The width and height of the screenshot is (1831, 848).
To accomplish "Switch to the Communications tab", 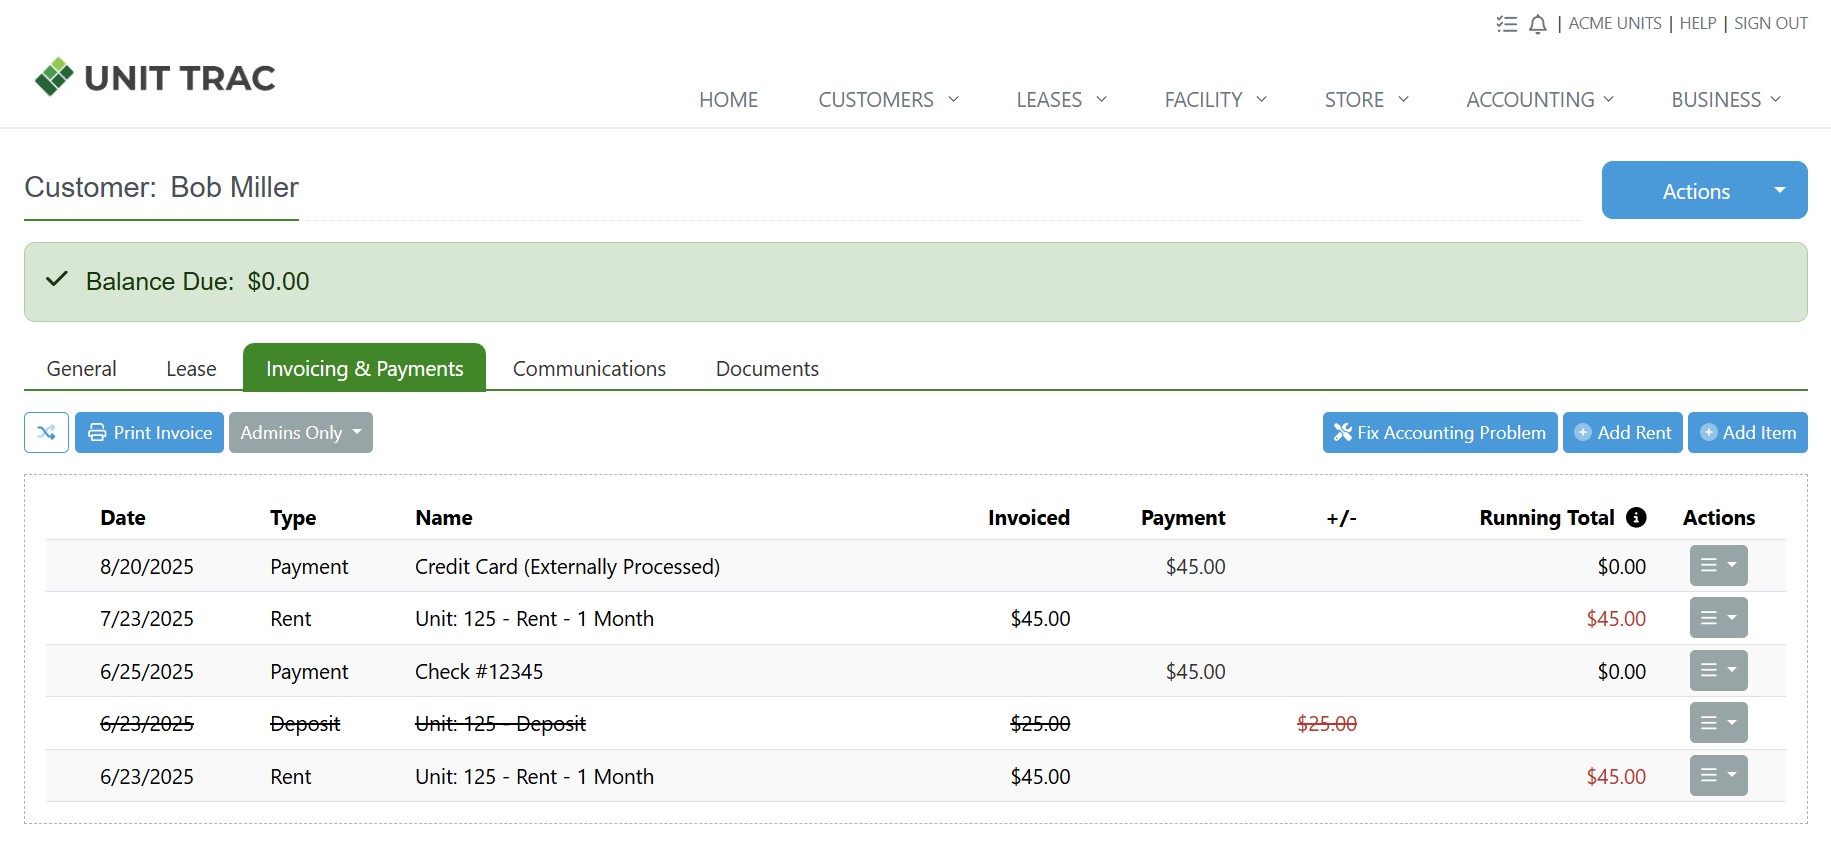I will click(589, 369).
